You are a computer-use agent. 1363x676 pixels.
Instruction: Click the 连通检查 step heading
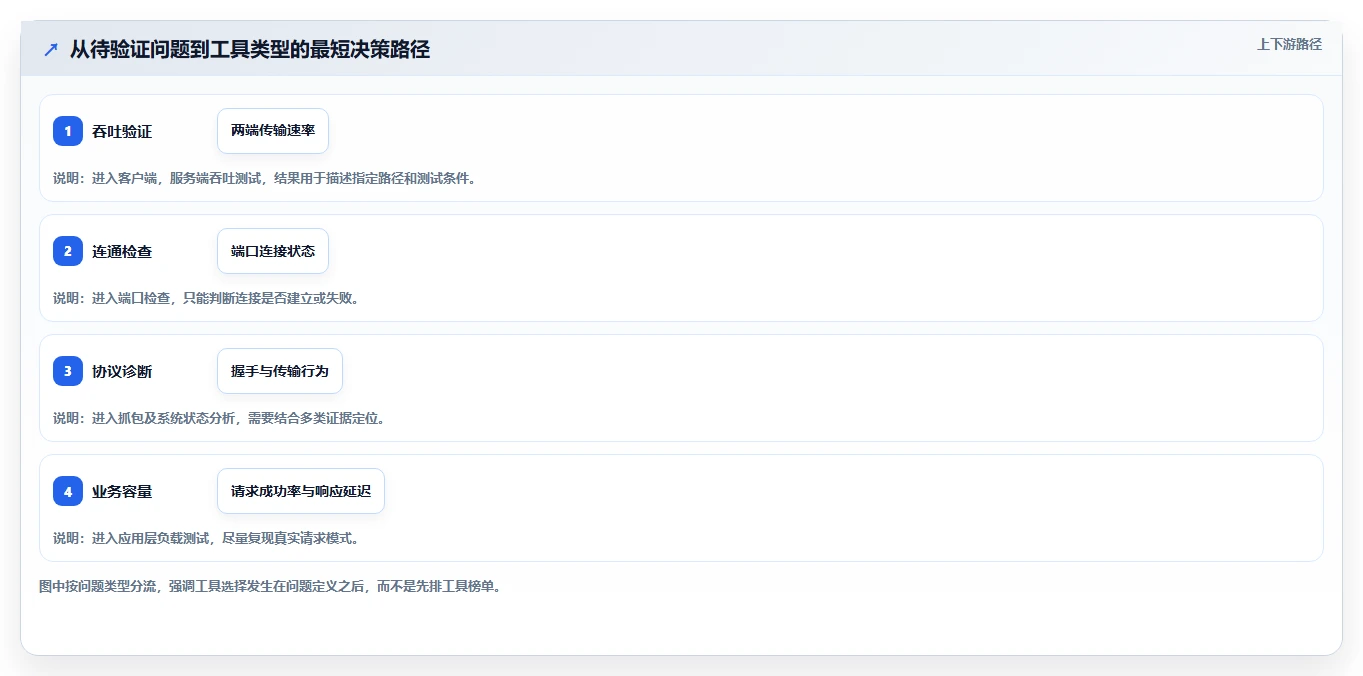click(x=122, y=251)
